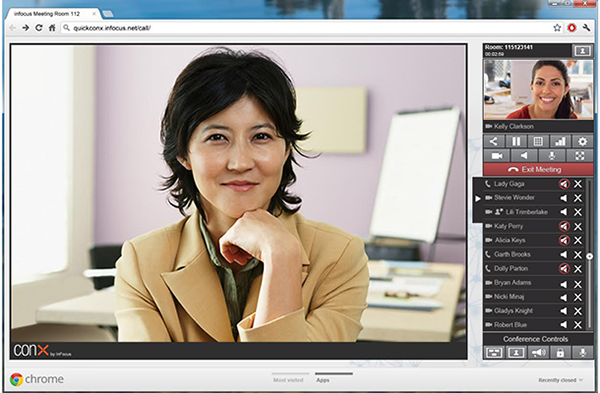Remove Nicki Minaj with the X icon

point(578,297)
